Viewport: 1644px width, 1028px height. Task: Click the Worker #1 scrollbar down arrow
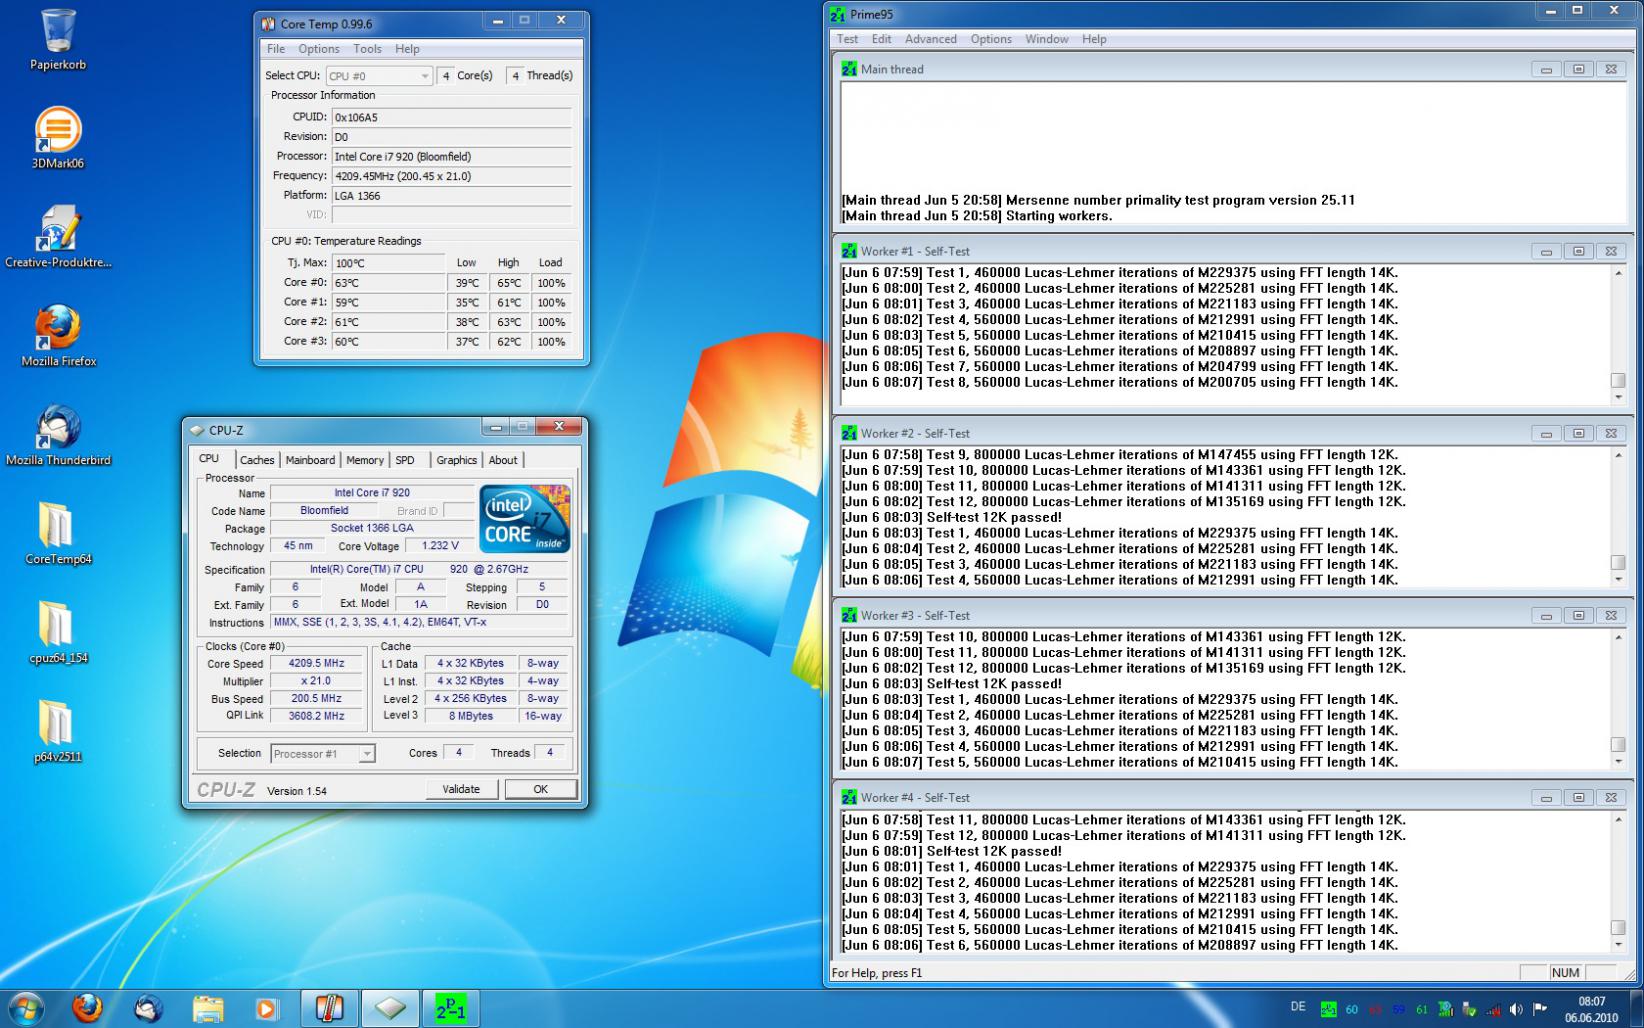1618,397
